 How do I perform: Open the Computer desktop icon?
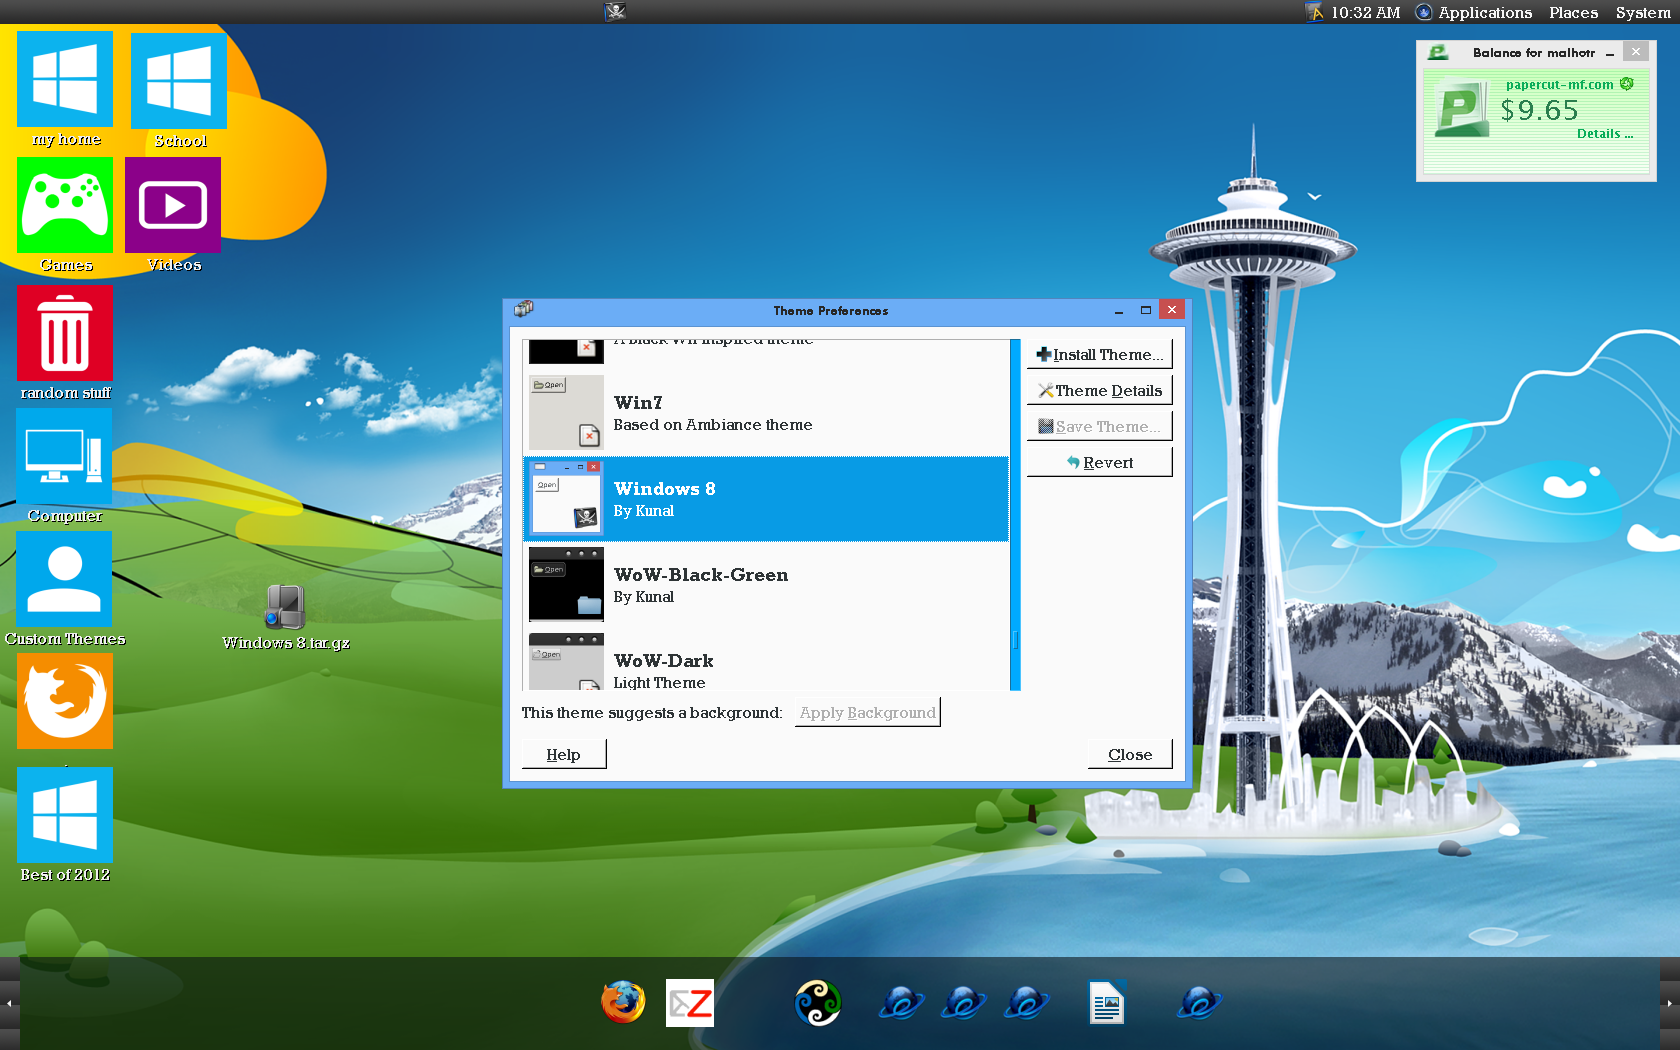point(65,458)
